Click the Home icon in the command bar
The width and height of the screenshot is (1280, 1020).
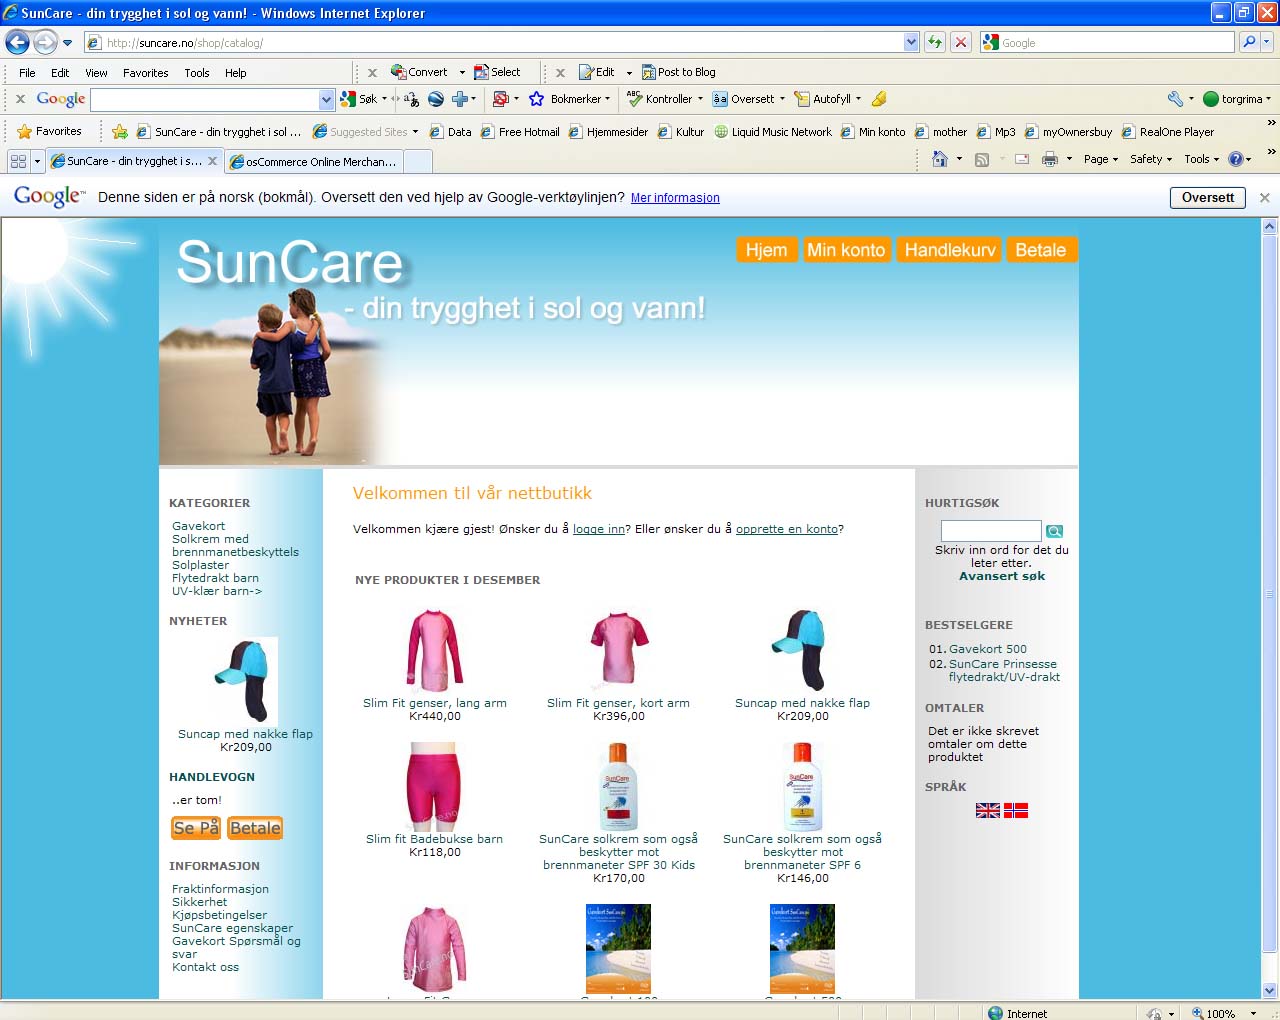tap(939, 159)
